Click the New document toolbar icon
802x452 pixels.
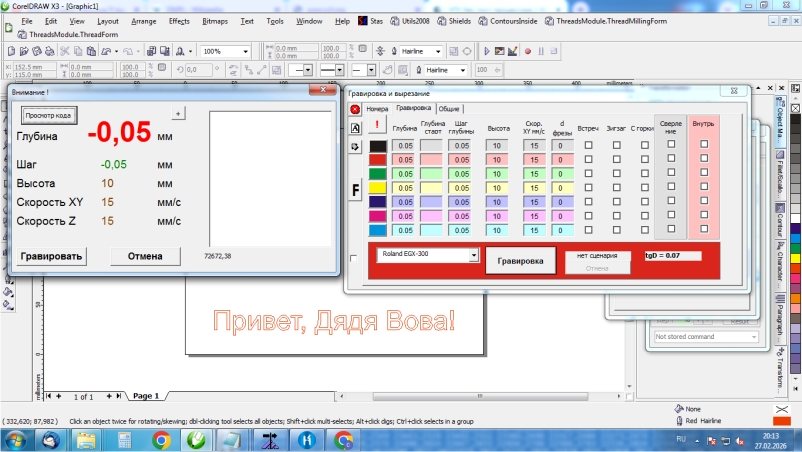tap(10, 51)
